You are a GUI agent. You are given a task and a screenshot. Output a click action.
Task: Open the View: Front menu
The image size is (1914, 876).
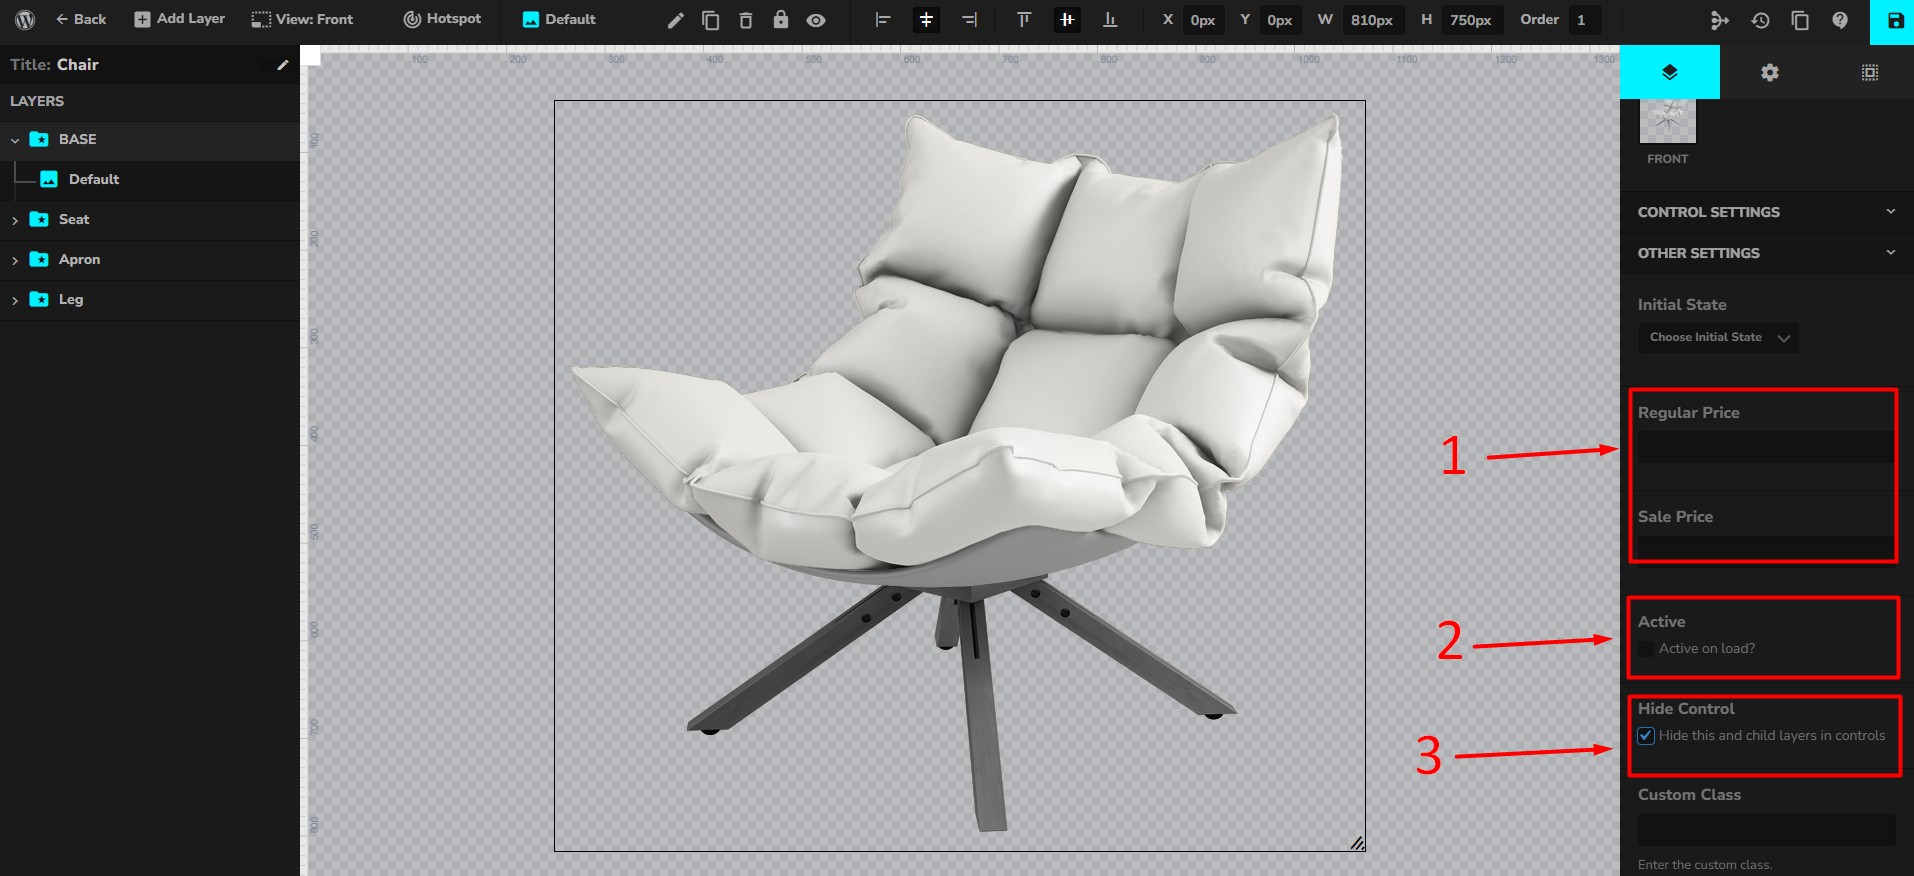[x=302, y=20]
